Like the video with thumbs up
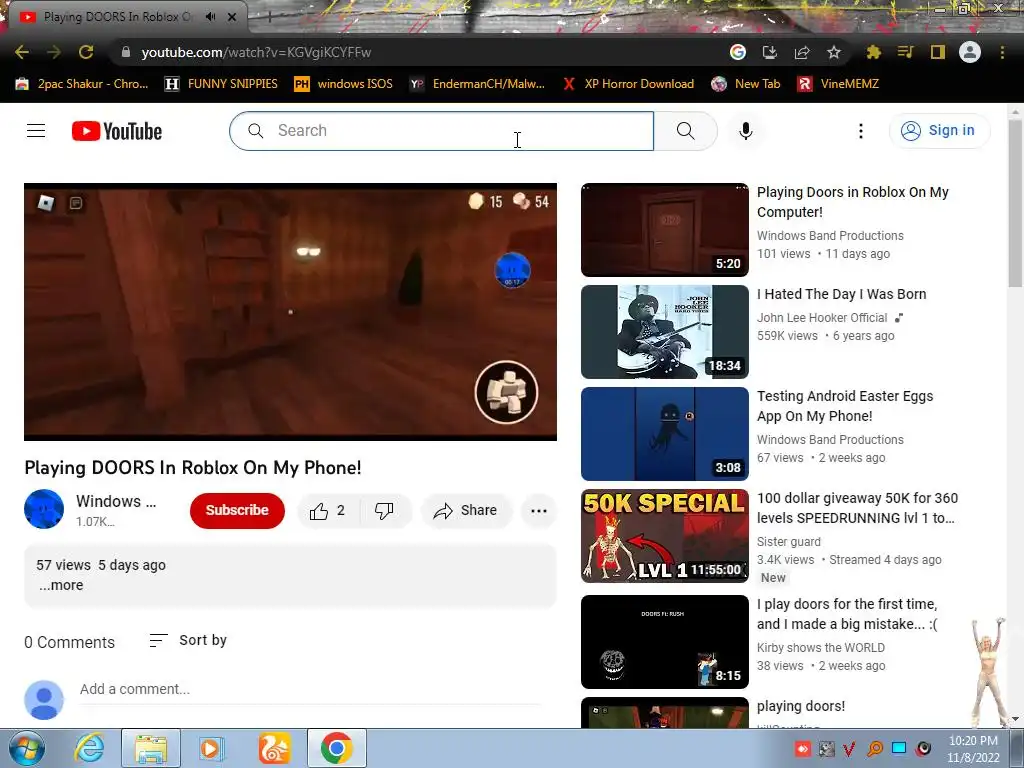The width and height of the screenshot is (1024, 768). click(x=328, y=511)
